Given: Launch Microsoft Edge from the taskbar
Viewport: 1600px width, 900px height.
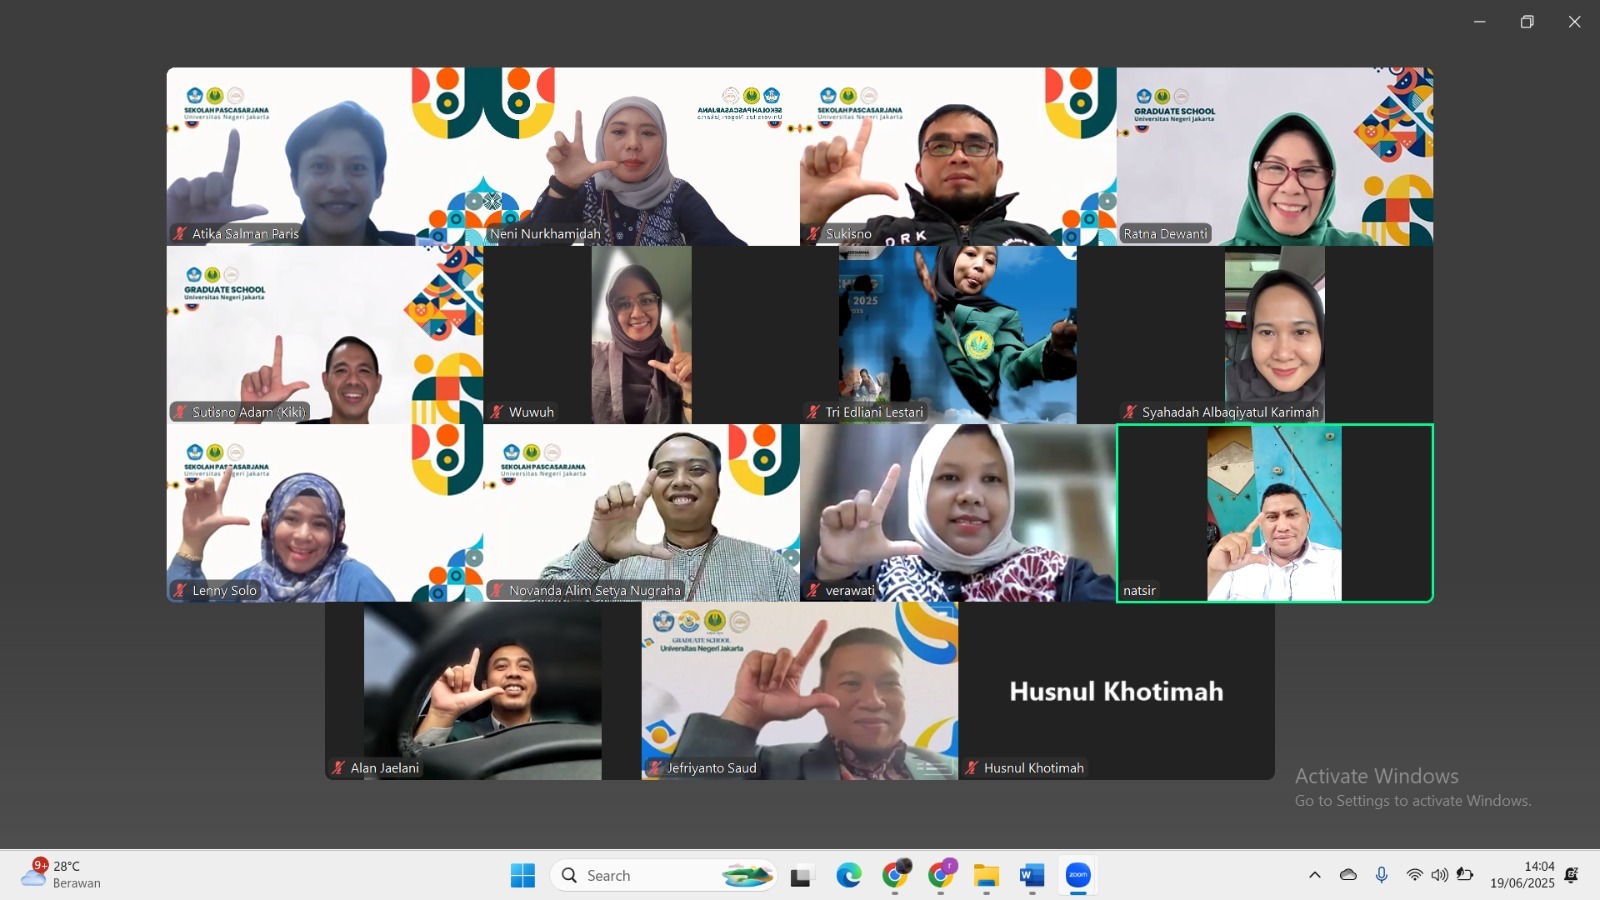Looking at the screenshot, I should [x=849, y=876].
